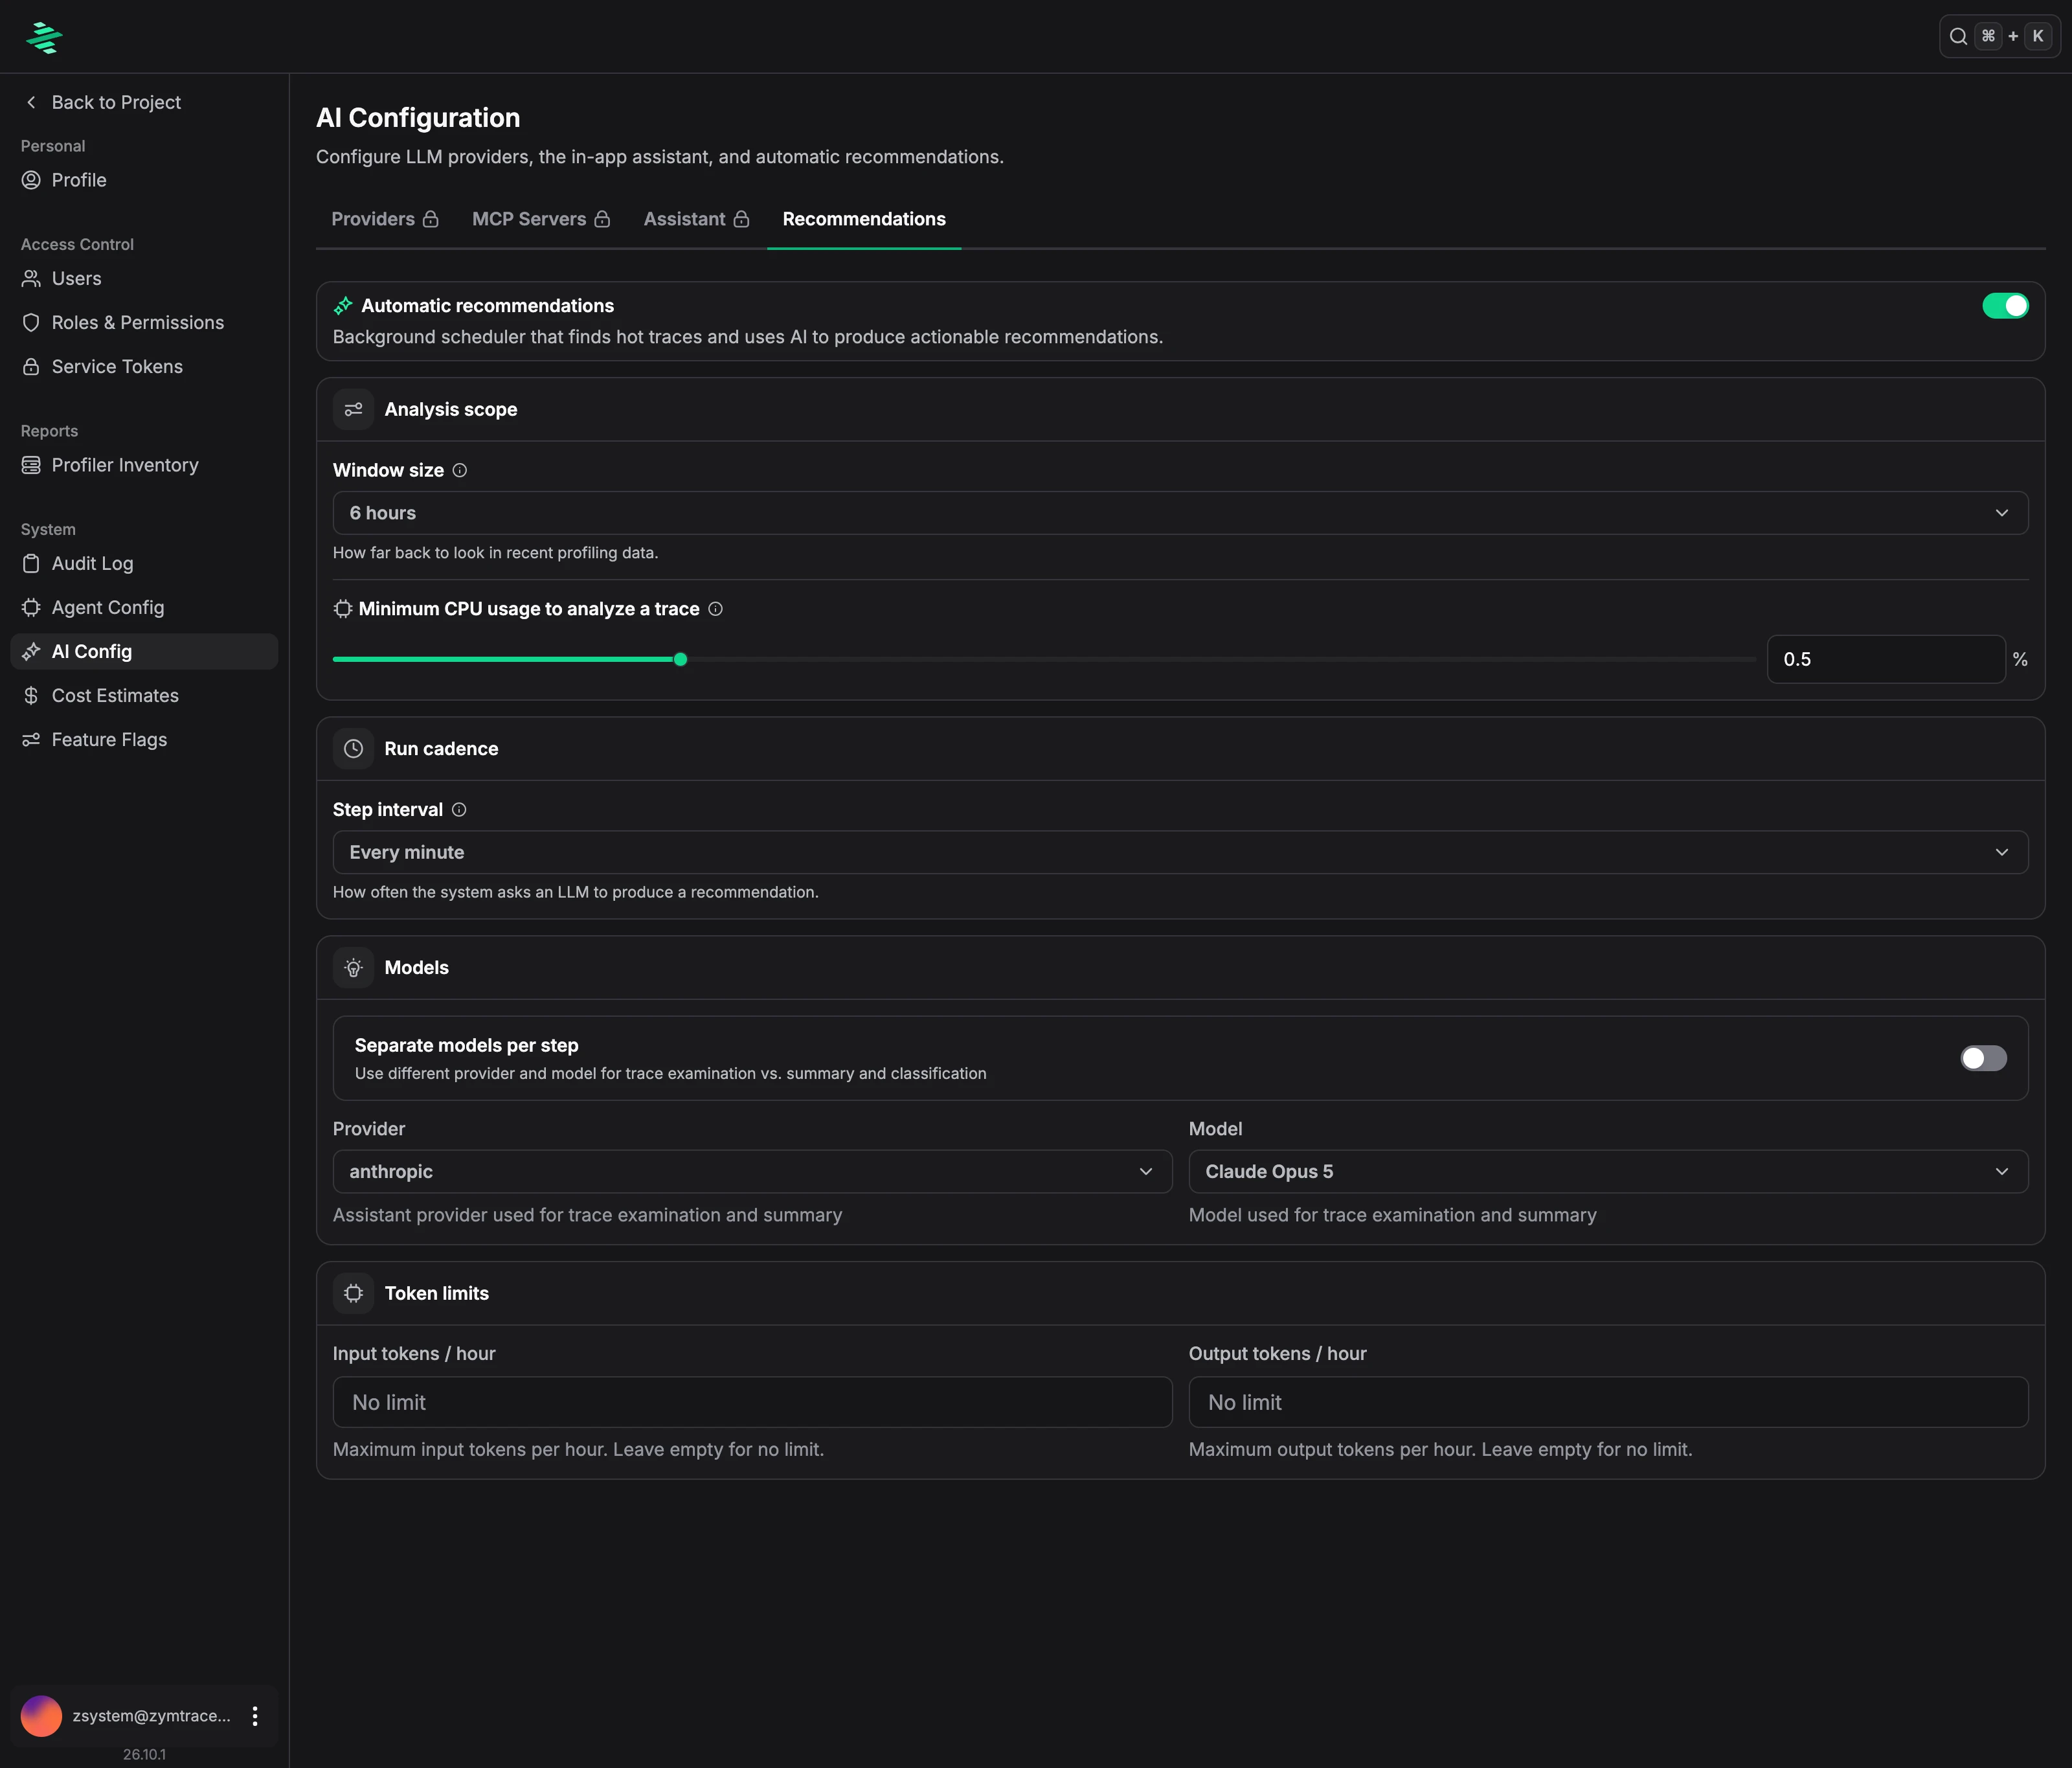Click the Analysis scope sliders icon

[x=353, y=409]
